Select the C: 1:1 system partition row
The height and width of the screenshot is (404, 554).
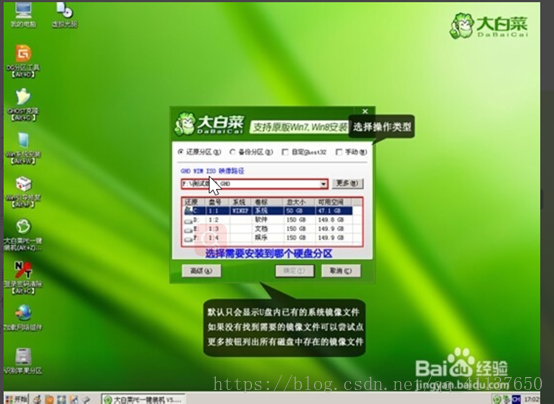coord(268,211)
